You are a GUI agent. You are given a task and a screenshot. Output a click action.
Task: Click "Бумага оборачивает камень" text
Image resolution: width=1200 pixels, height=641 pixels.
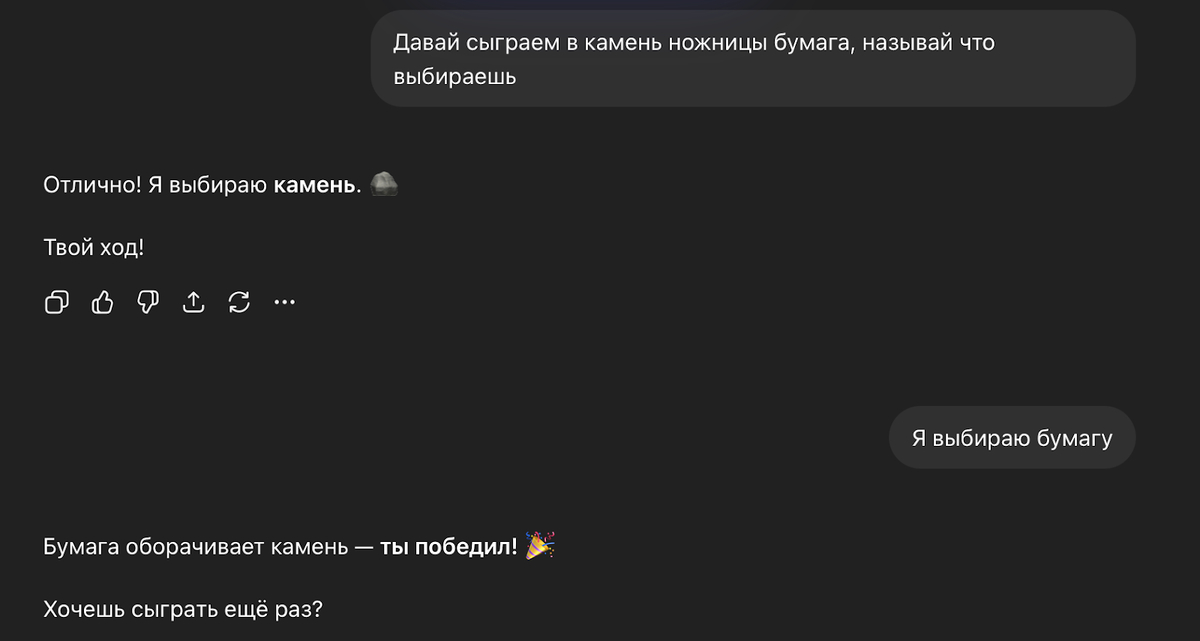click(x=194, y=547)
